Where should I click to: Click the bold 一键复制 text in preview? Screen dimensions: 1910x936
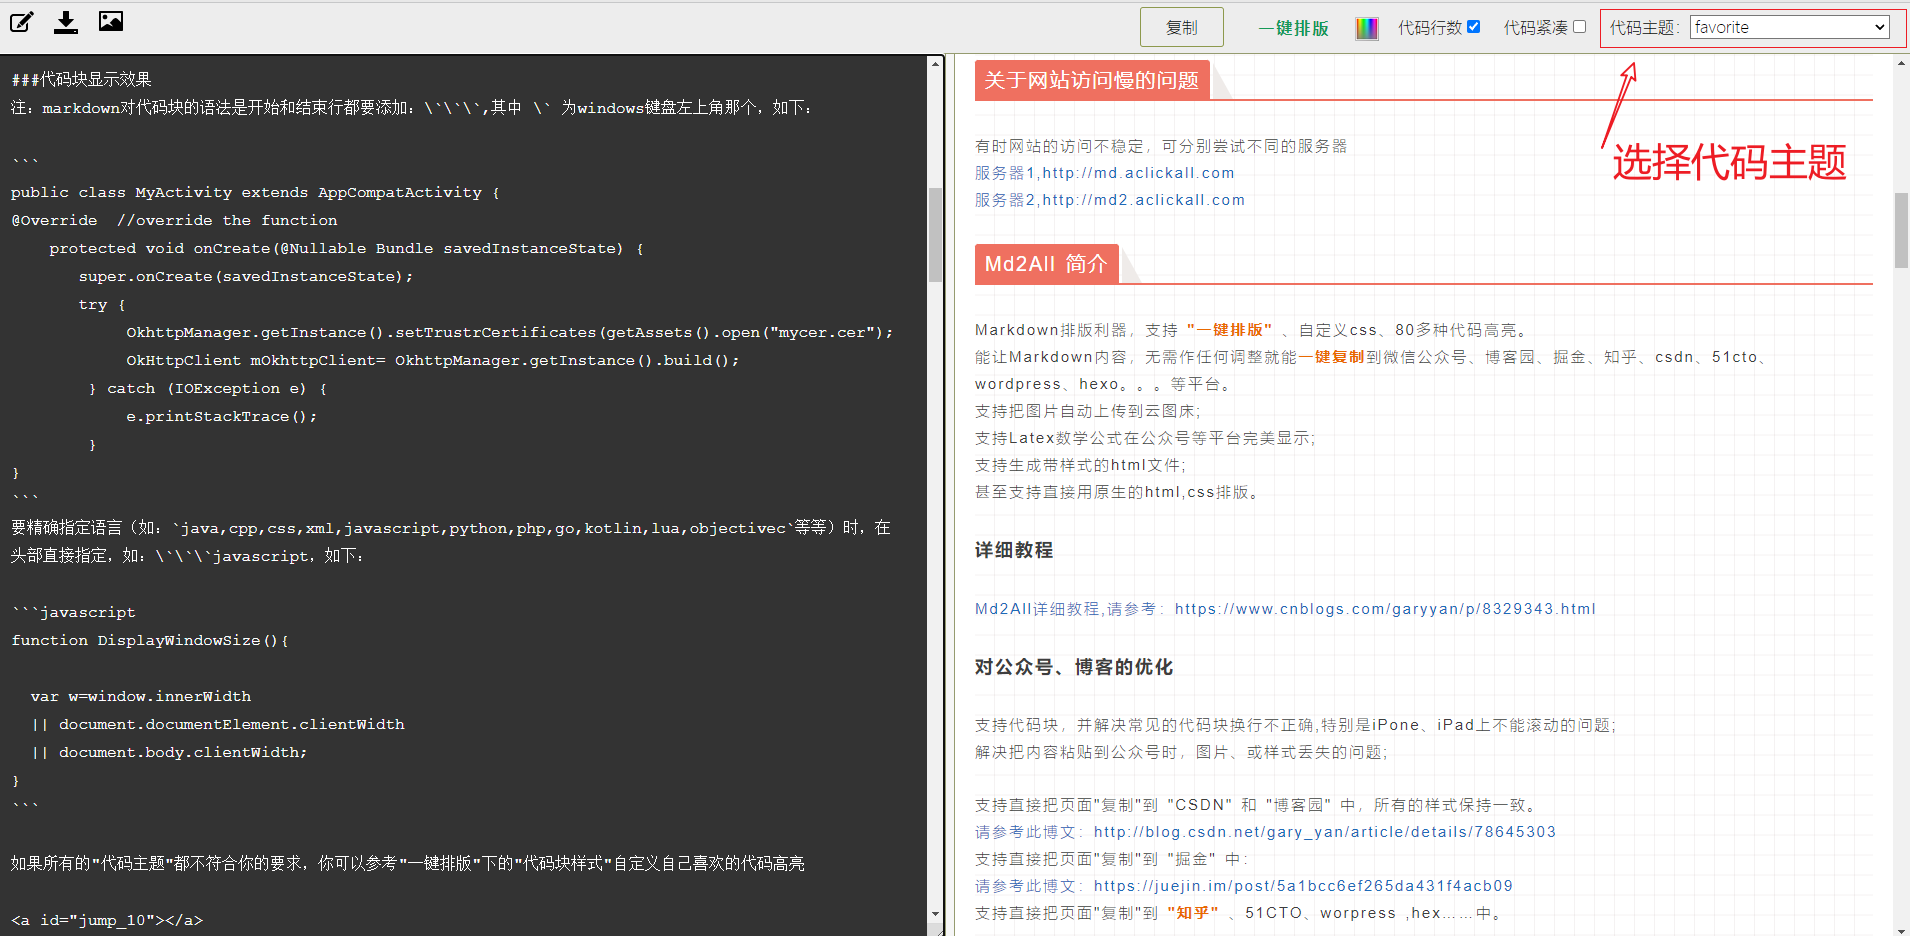pyautogui.click(x=1331, y=357)
